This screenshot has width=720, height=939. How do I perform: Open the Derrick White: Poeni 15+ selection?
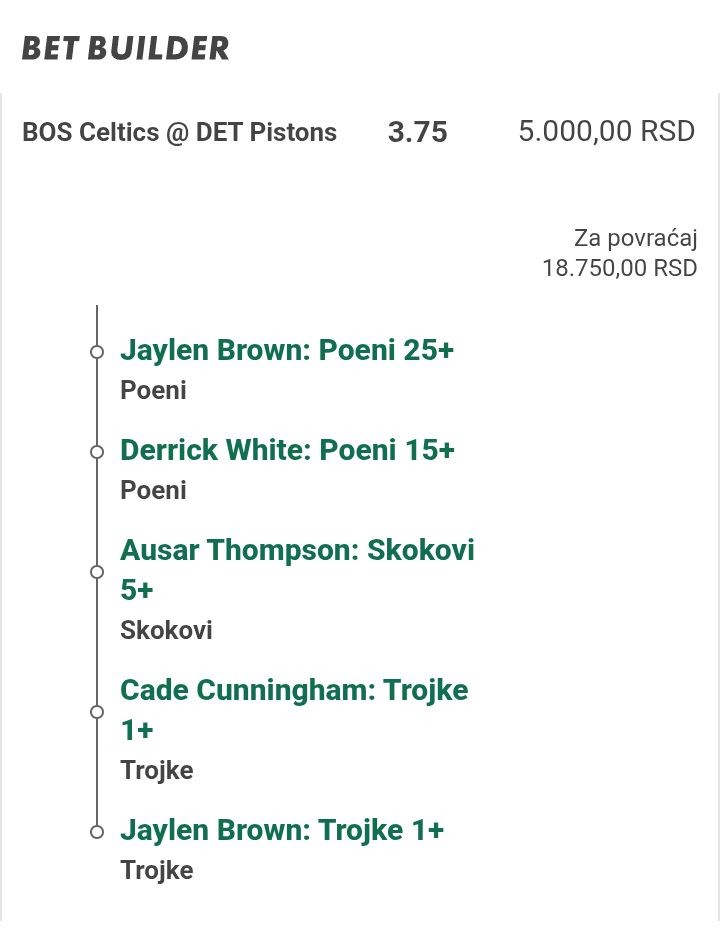pyautogui.click(x=287, y=450)
